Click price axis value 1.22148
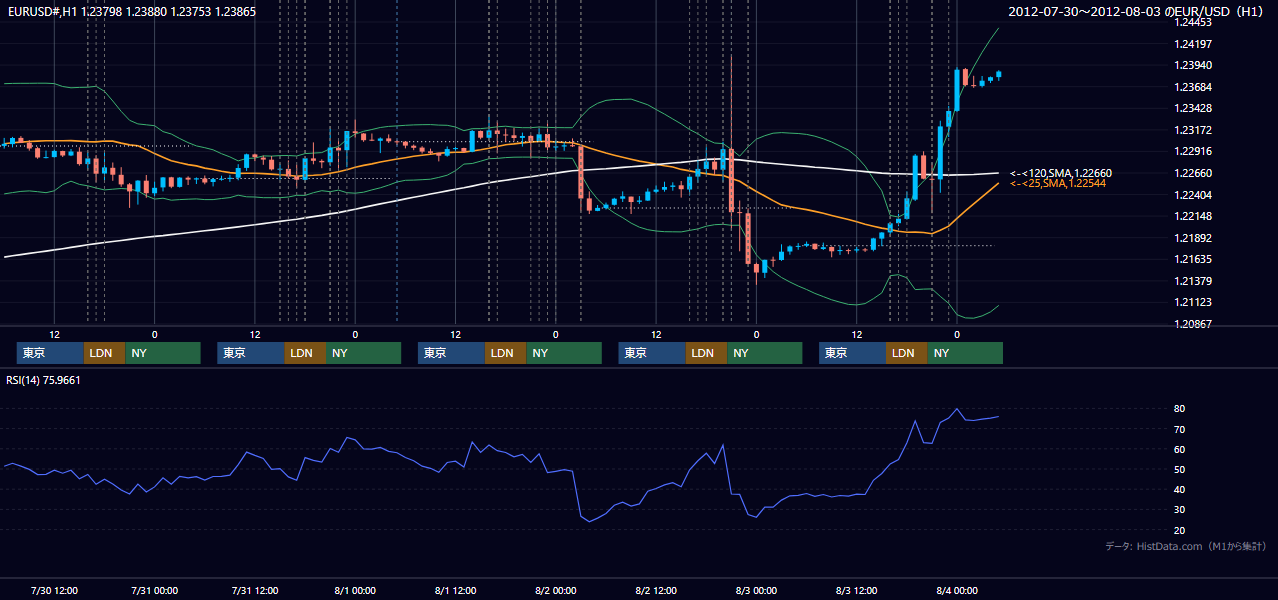Screen dimensions: 1278x600 tap(1193, 216)
